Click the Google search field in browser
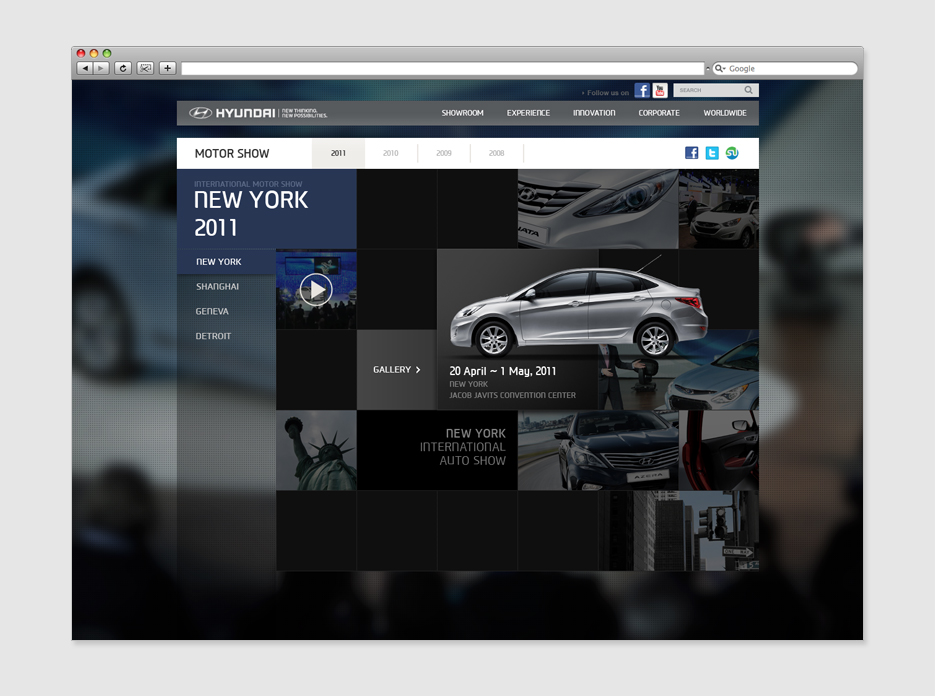The width and height of the screenshot is (935, 696). tap(785, 69)
